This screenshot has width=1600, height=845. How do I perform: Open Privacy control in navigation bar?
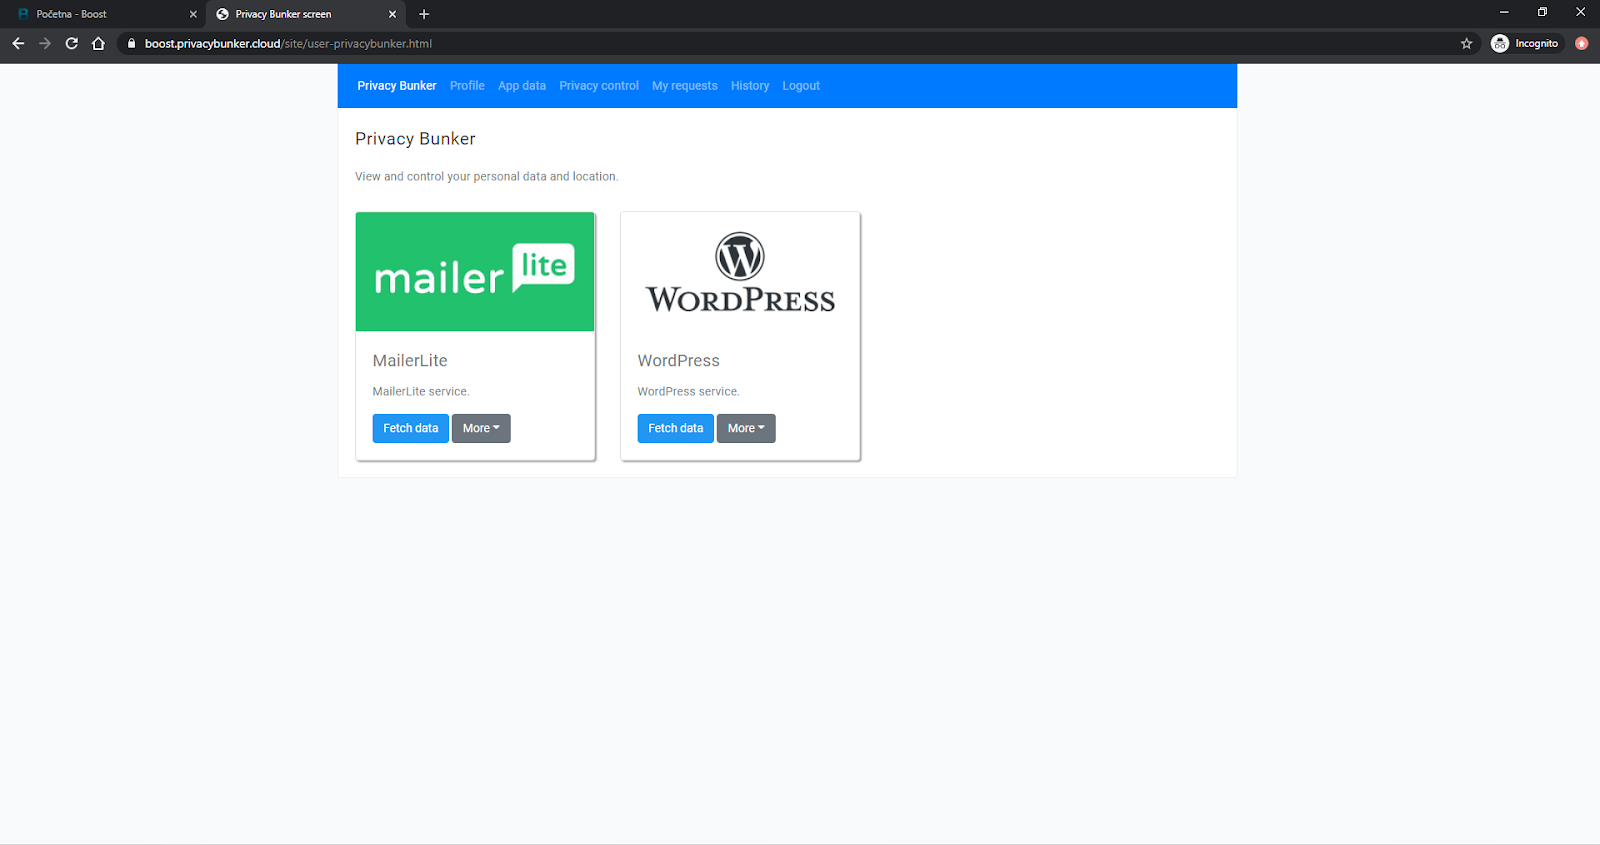598,86
